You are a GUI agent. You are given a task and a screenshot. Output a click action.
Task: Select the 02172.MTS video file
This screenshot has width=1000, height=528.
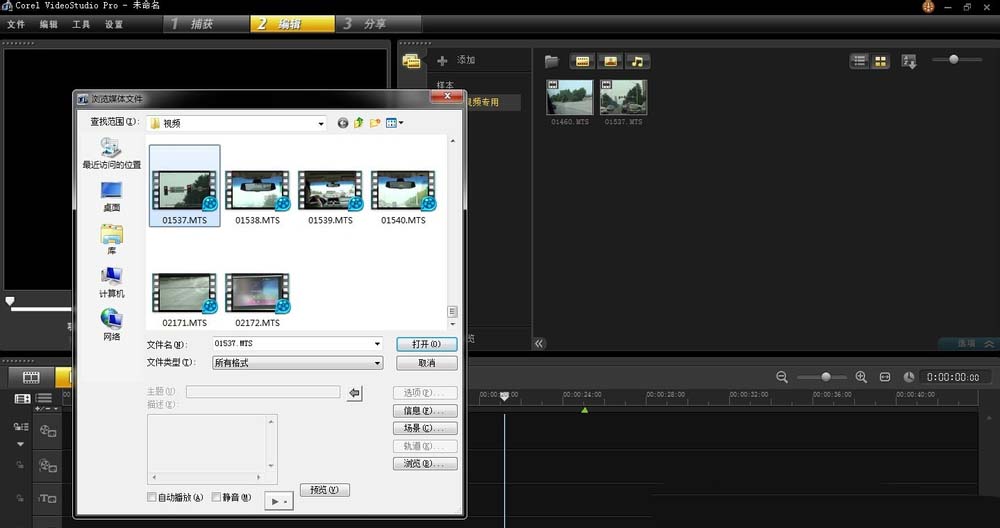257,293
